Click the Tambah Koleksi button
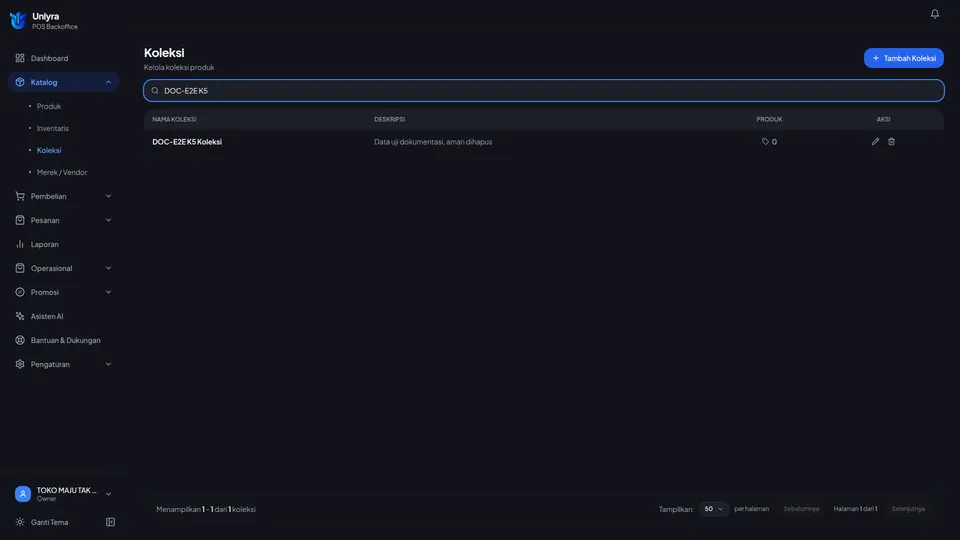 tap(904, 58)
